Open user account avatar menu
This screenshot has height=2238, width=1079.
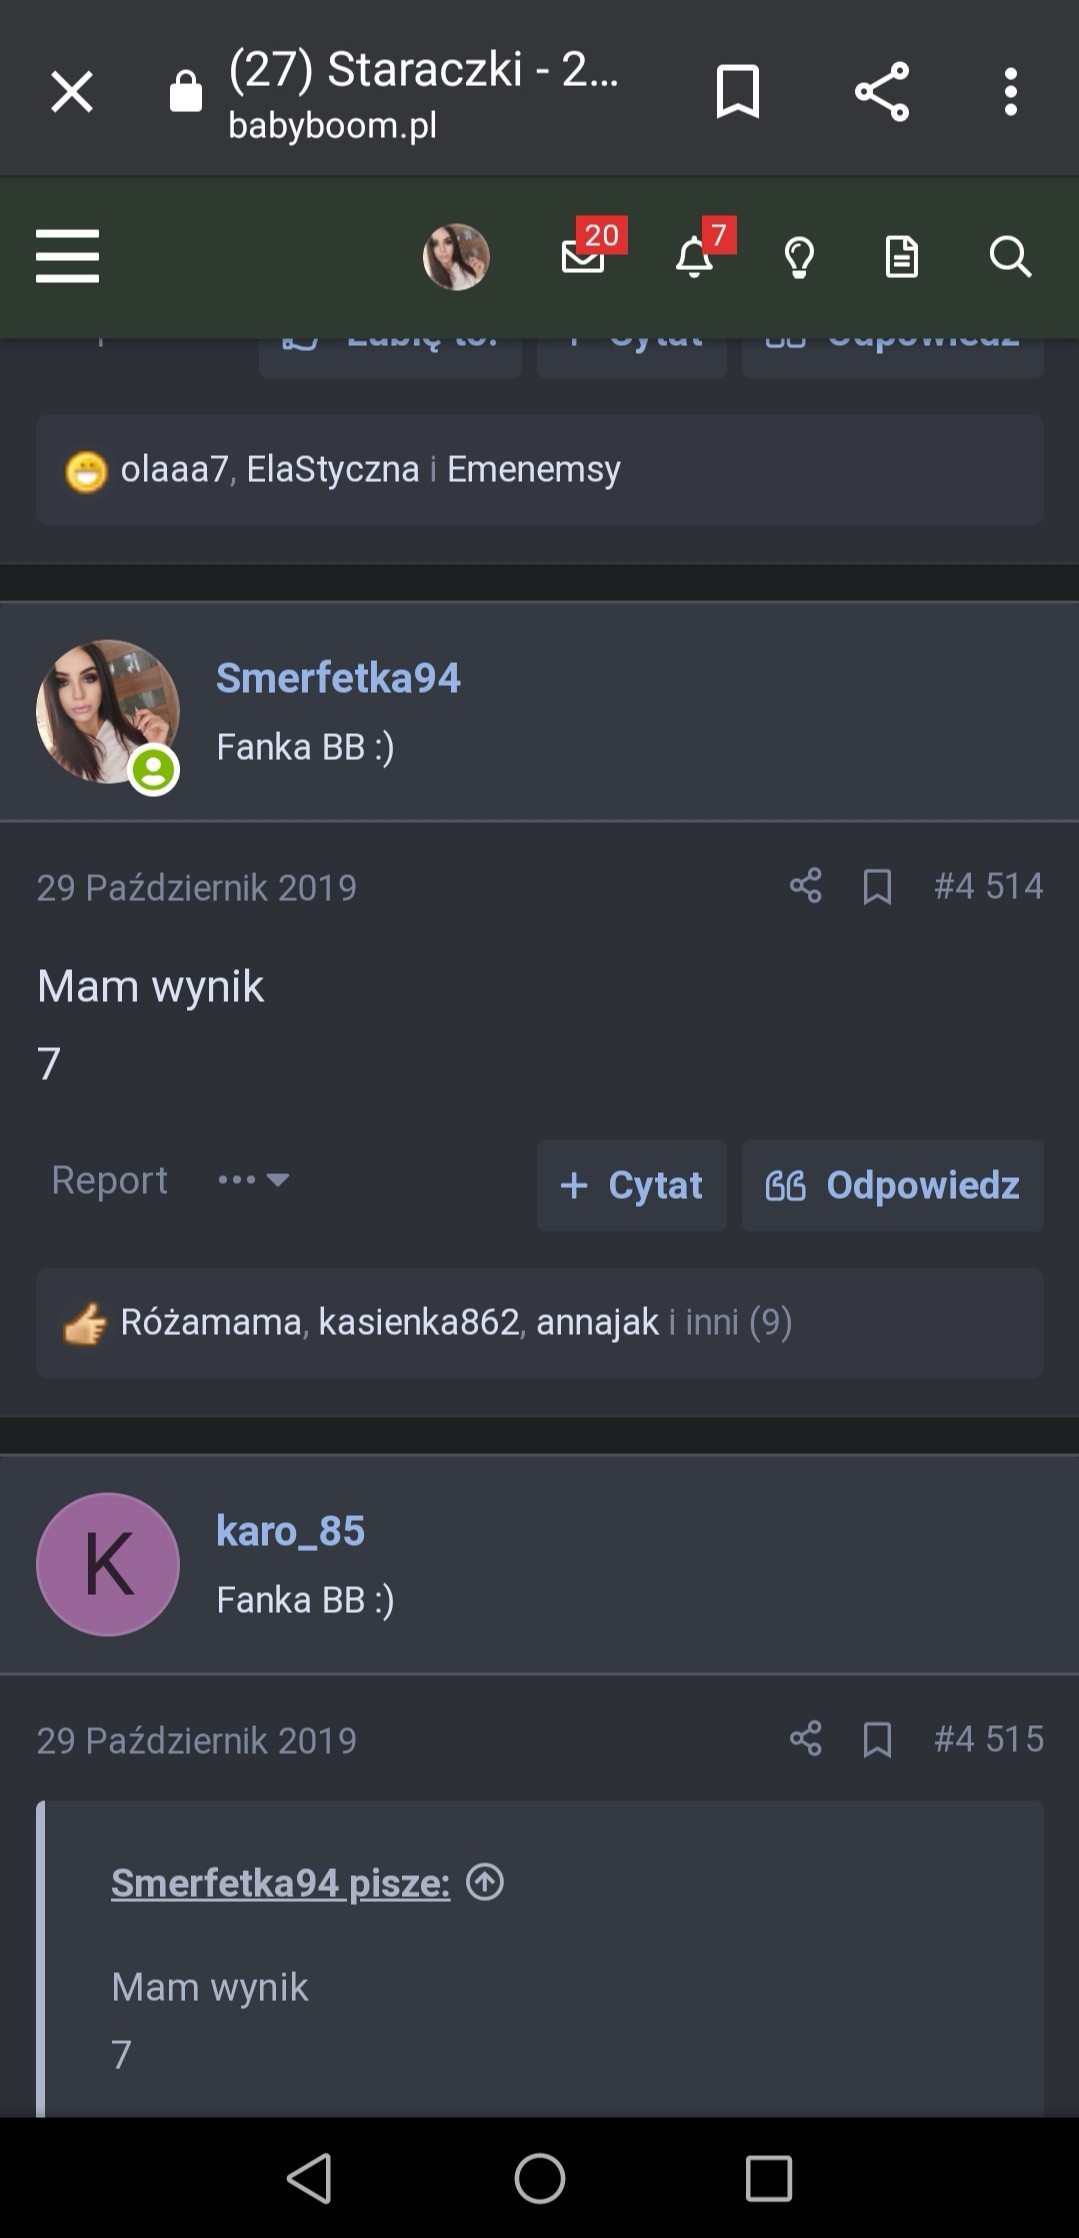point(456,257)
